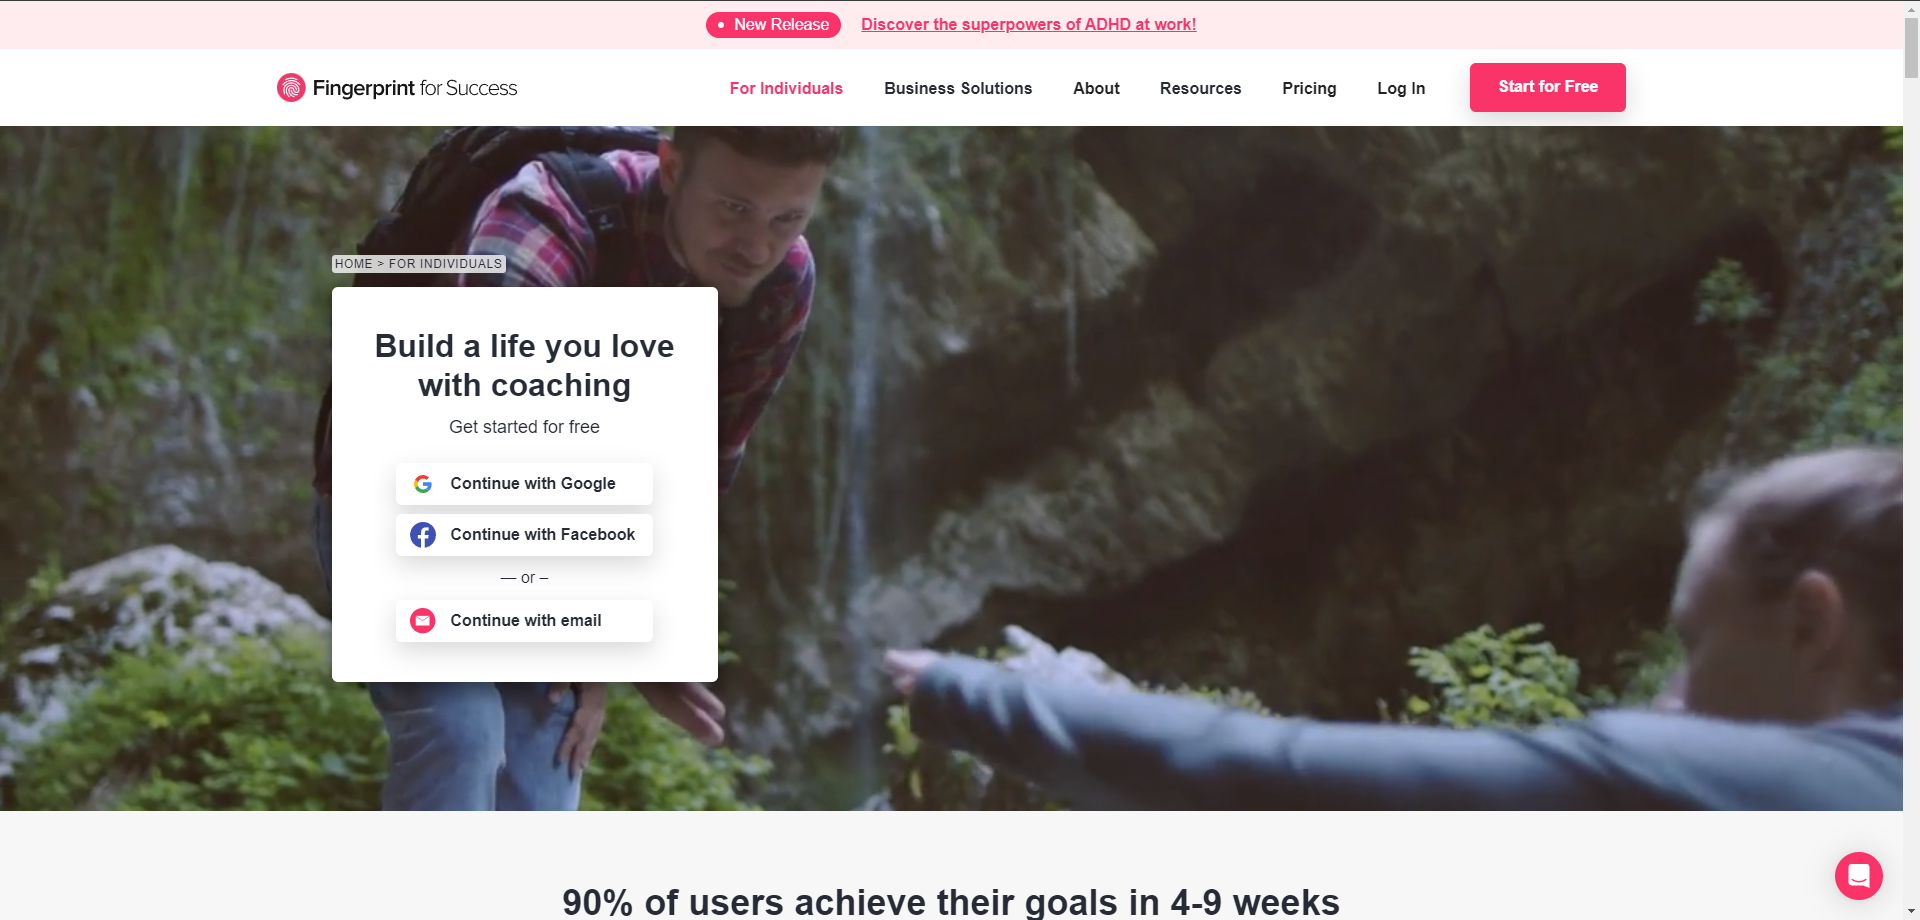The width and height of the screenshot is (1920, 920).
Task: Click the HOME breadcrumb link
Action: (x=353, y=264)
